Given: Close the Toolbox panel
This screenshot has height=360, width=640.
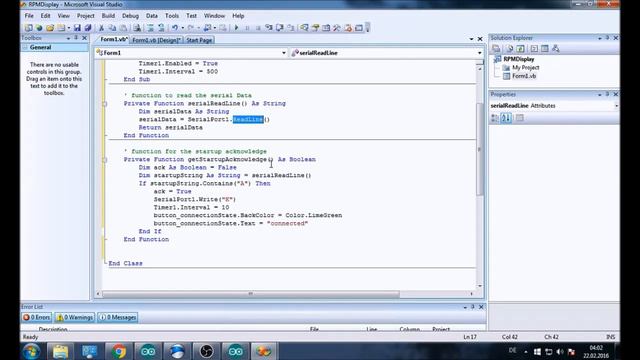Looking at the screenshot, I should tap(84, 38).
